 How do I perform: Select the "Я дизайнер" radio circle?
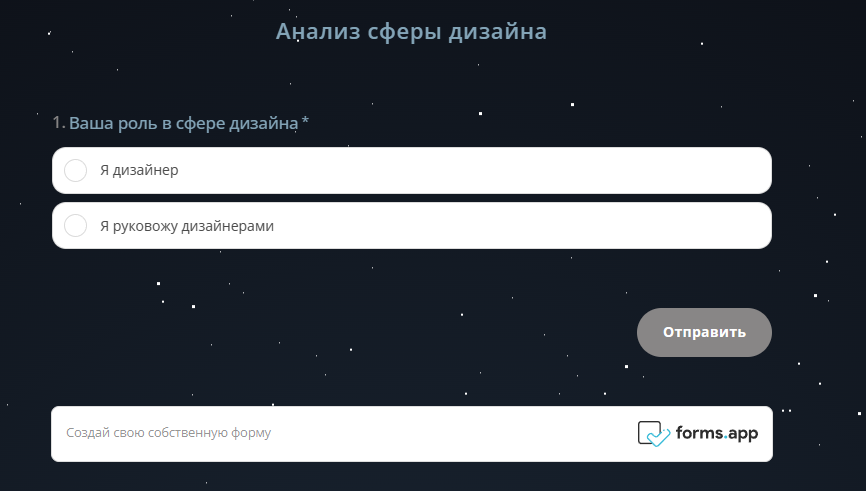(75, 171)
